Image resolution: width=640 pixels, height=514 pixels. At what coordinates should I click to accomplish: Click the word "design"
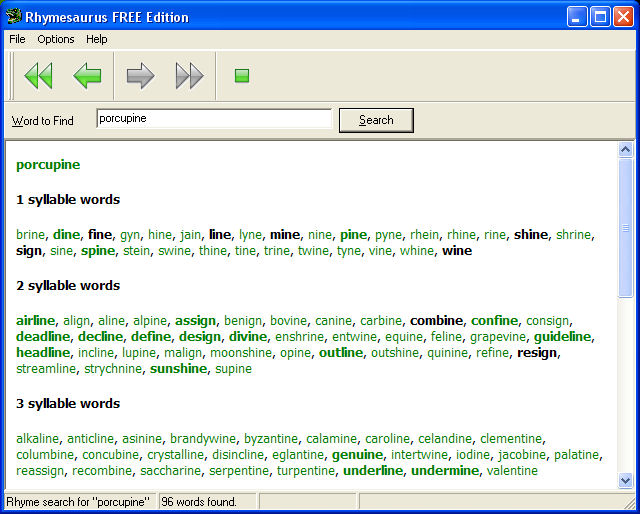point(200,337)
